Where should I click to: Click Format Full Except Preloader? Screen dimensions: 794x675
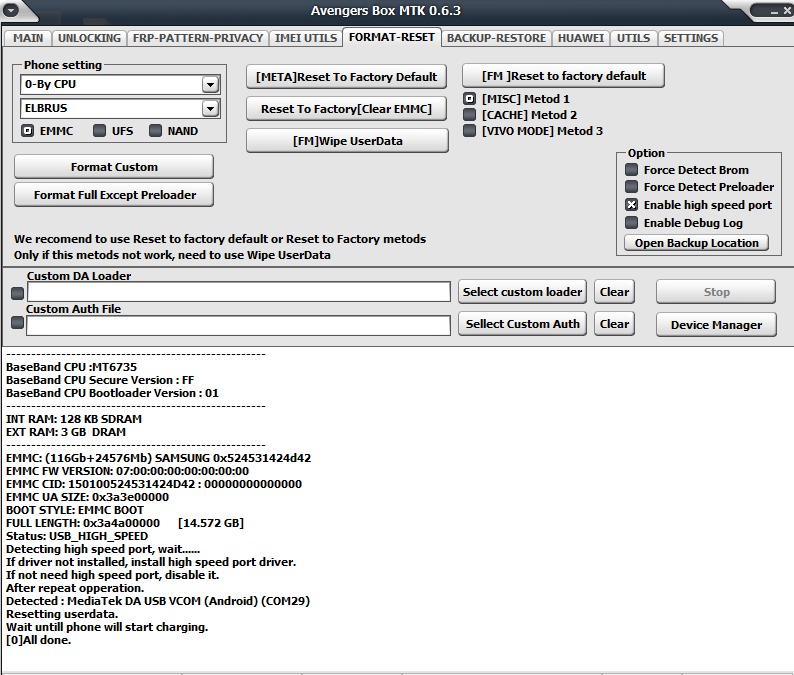click(x=114, y=195)
